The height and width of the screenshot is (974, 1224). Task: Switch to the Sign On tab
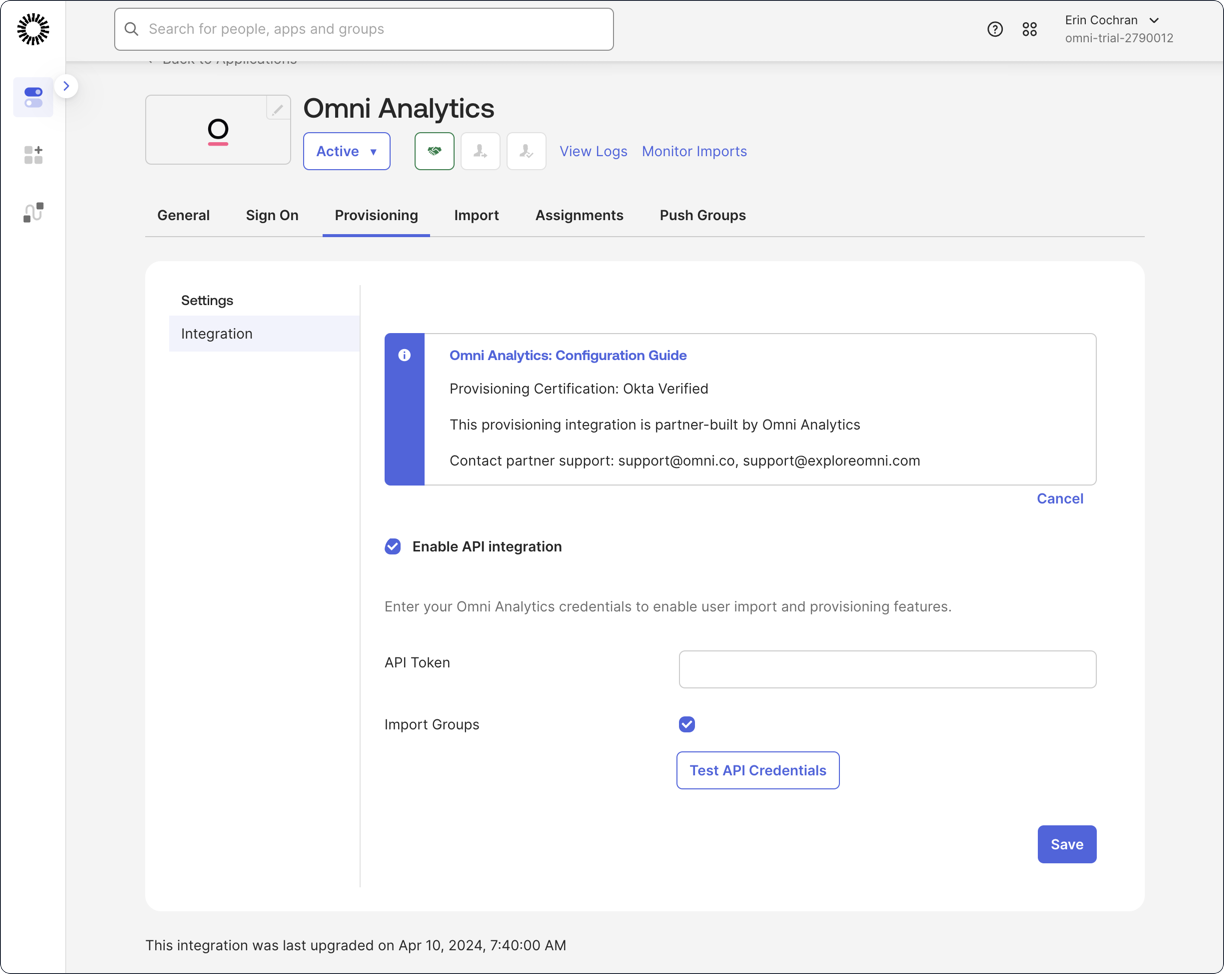(x=272, y=215)
